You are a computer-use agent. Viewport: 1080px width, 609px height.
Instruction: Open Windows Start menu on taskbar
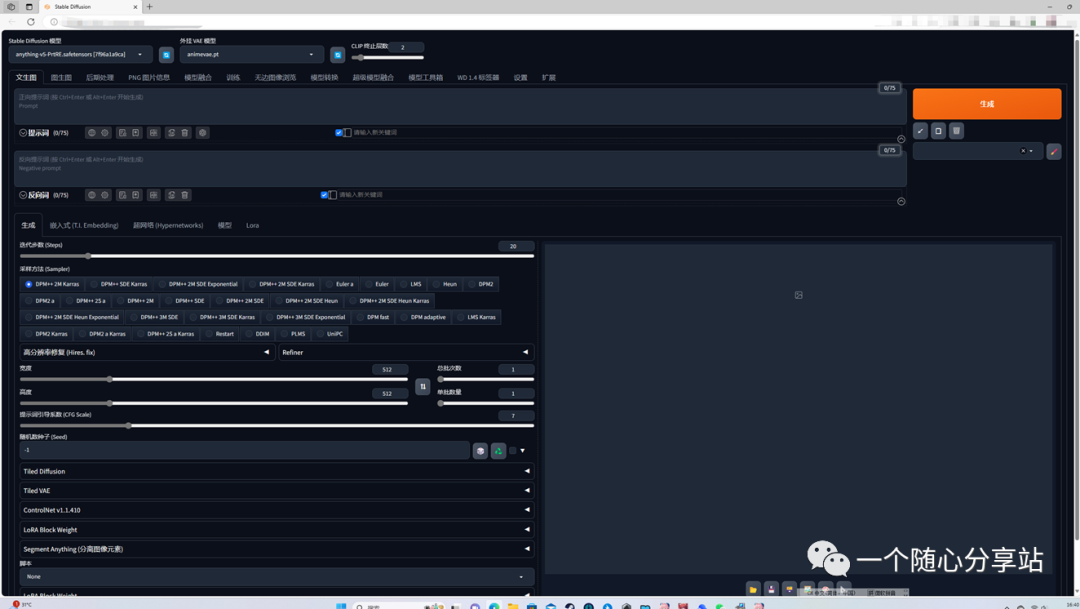tap(341, 606)
